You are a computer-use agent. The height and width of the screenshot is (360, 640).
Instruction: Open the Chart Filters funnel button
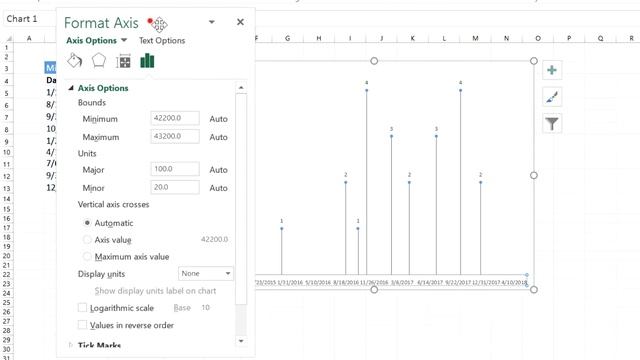coord(552,124)
